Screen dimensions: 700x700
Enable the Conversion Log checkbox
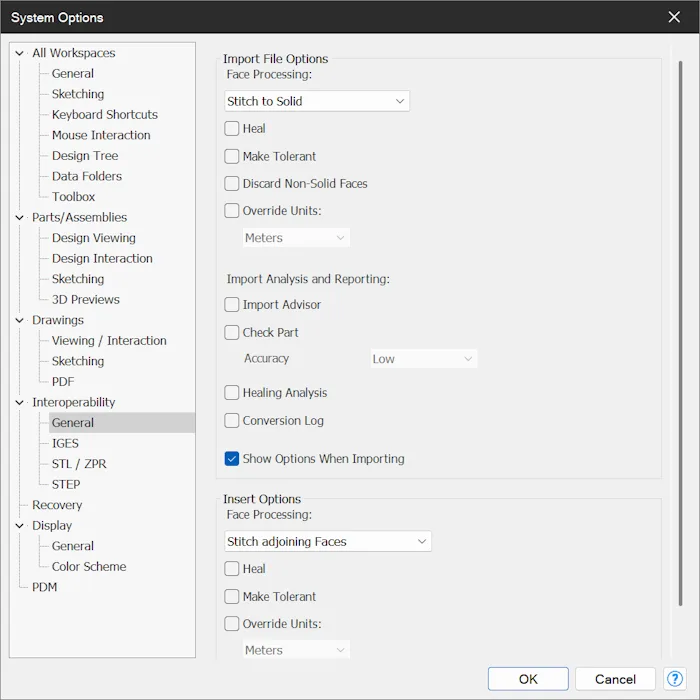pyautogui.click(x=231, y=421)
